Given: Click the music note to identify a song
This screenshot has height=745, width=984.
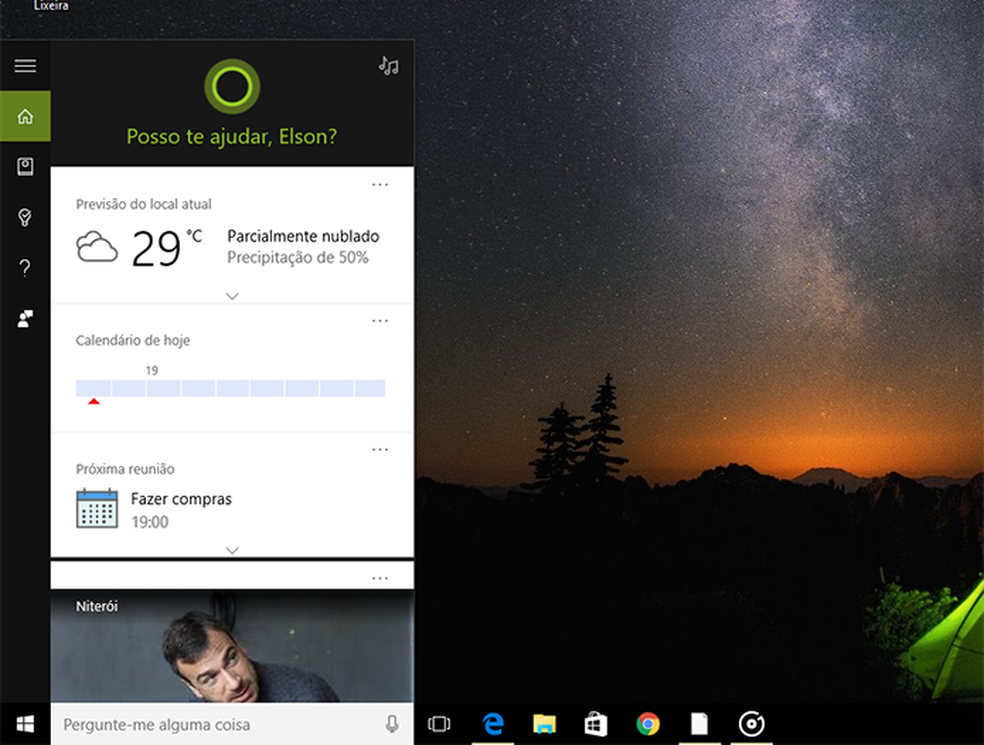Looking at the screenshot, I should 389,67.
